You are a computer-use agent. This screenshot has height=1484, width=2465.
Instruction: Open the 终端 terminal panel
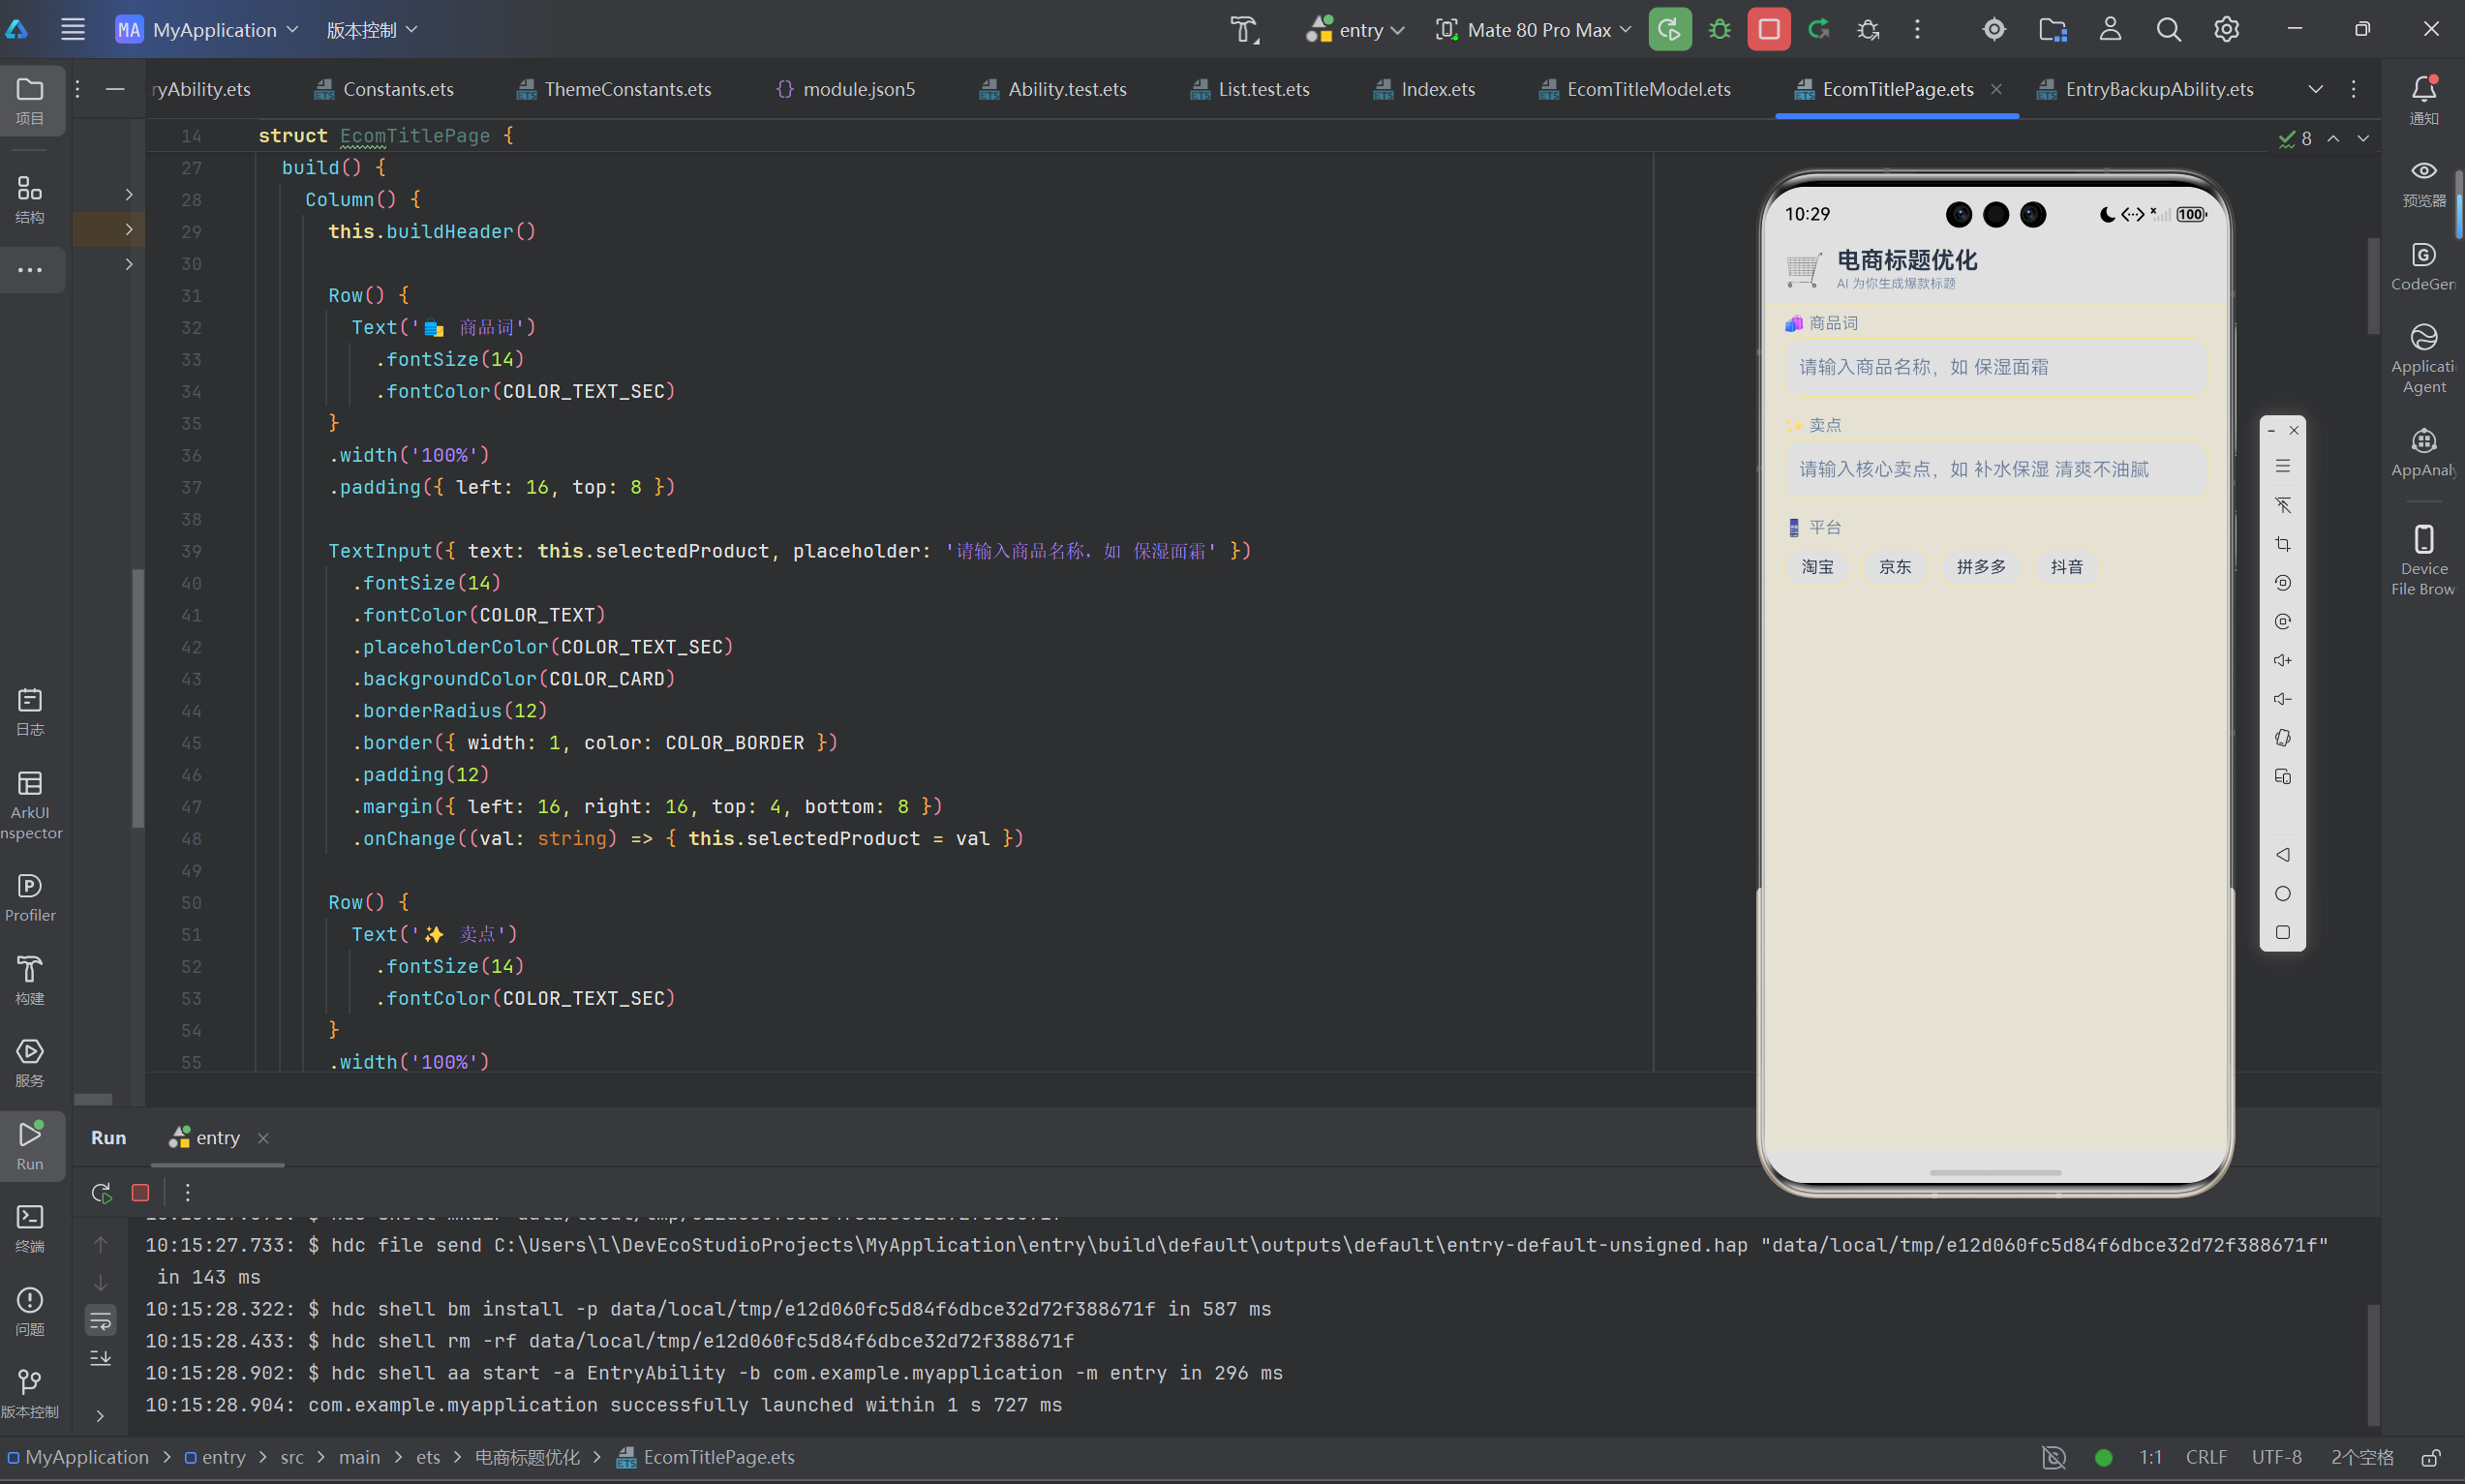pyautogui.click(x=30, y=1228)
